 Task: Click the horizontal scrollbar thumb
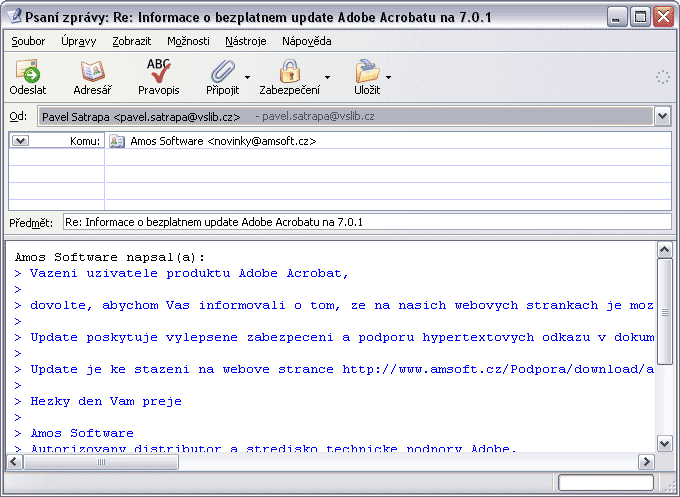click(101, 461)
